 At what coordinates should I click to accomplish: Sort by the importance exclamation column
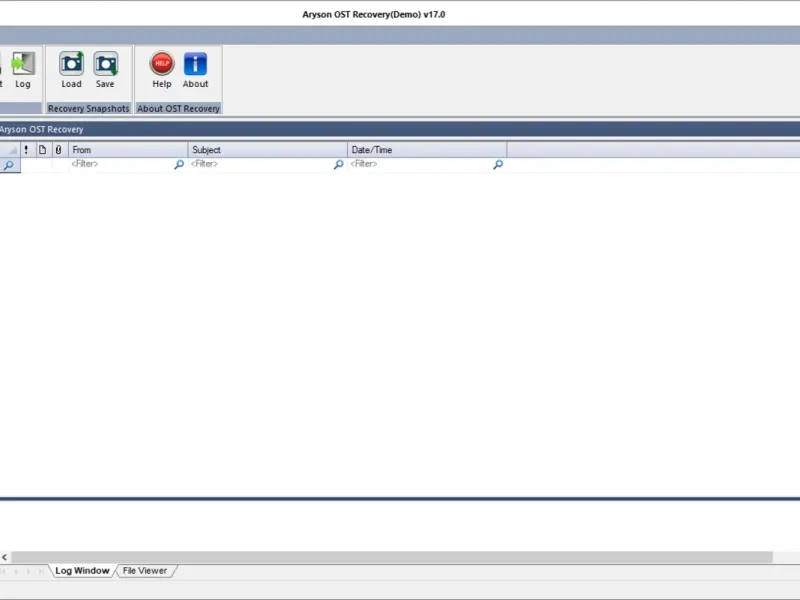pyautogui.click(x=27, y=150)
